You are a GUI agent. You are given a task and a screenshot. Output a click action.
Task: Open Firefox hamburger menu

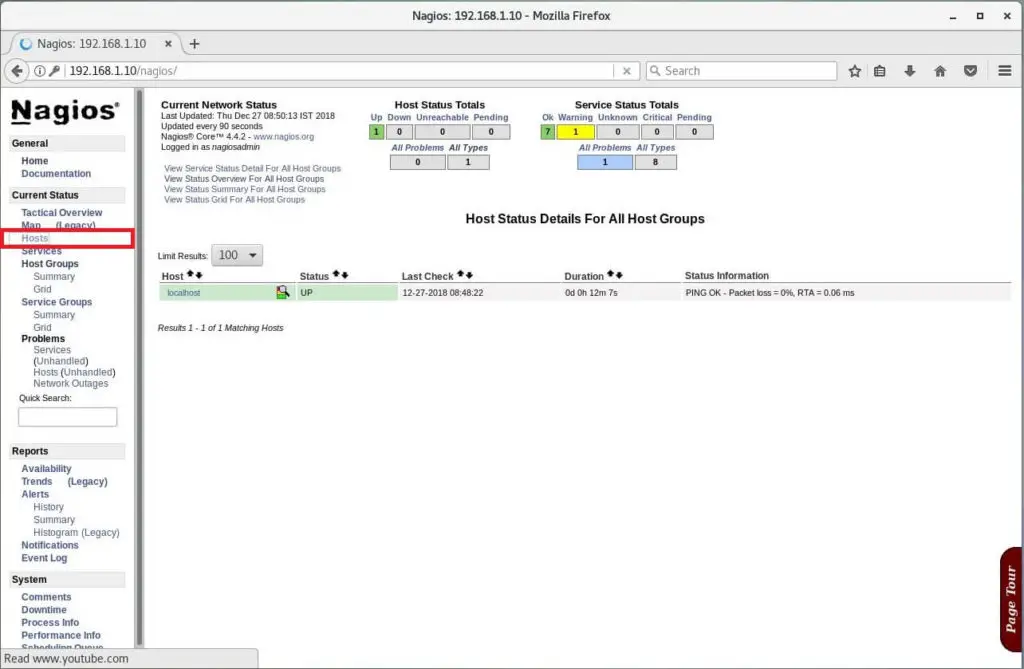[x=1004, y=71]
